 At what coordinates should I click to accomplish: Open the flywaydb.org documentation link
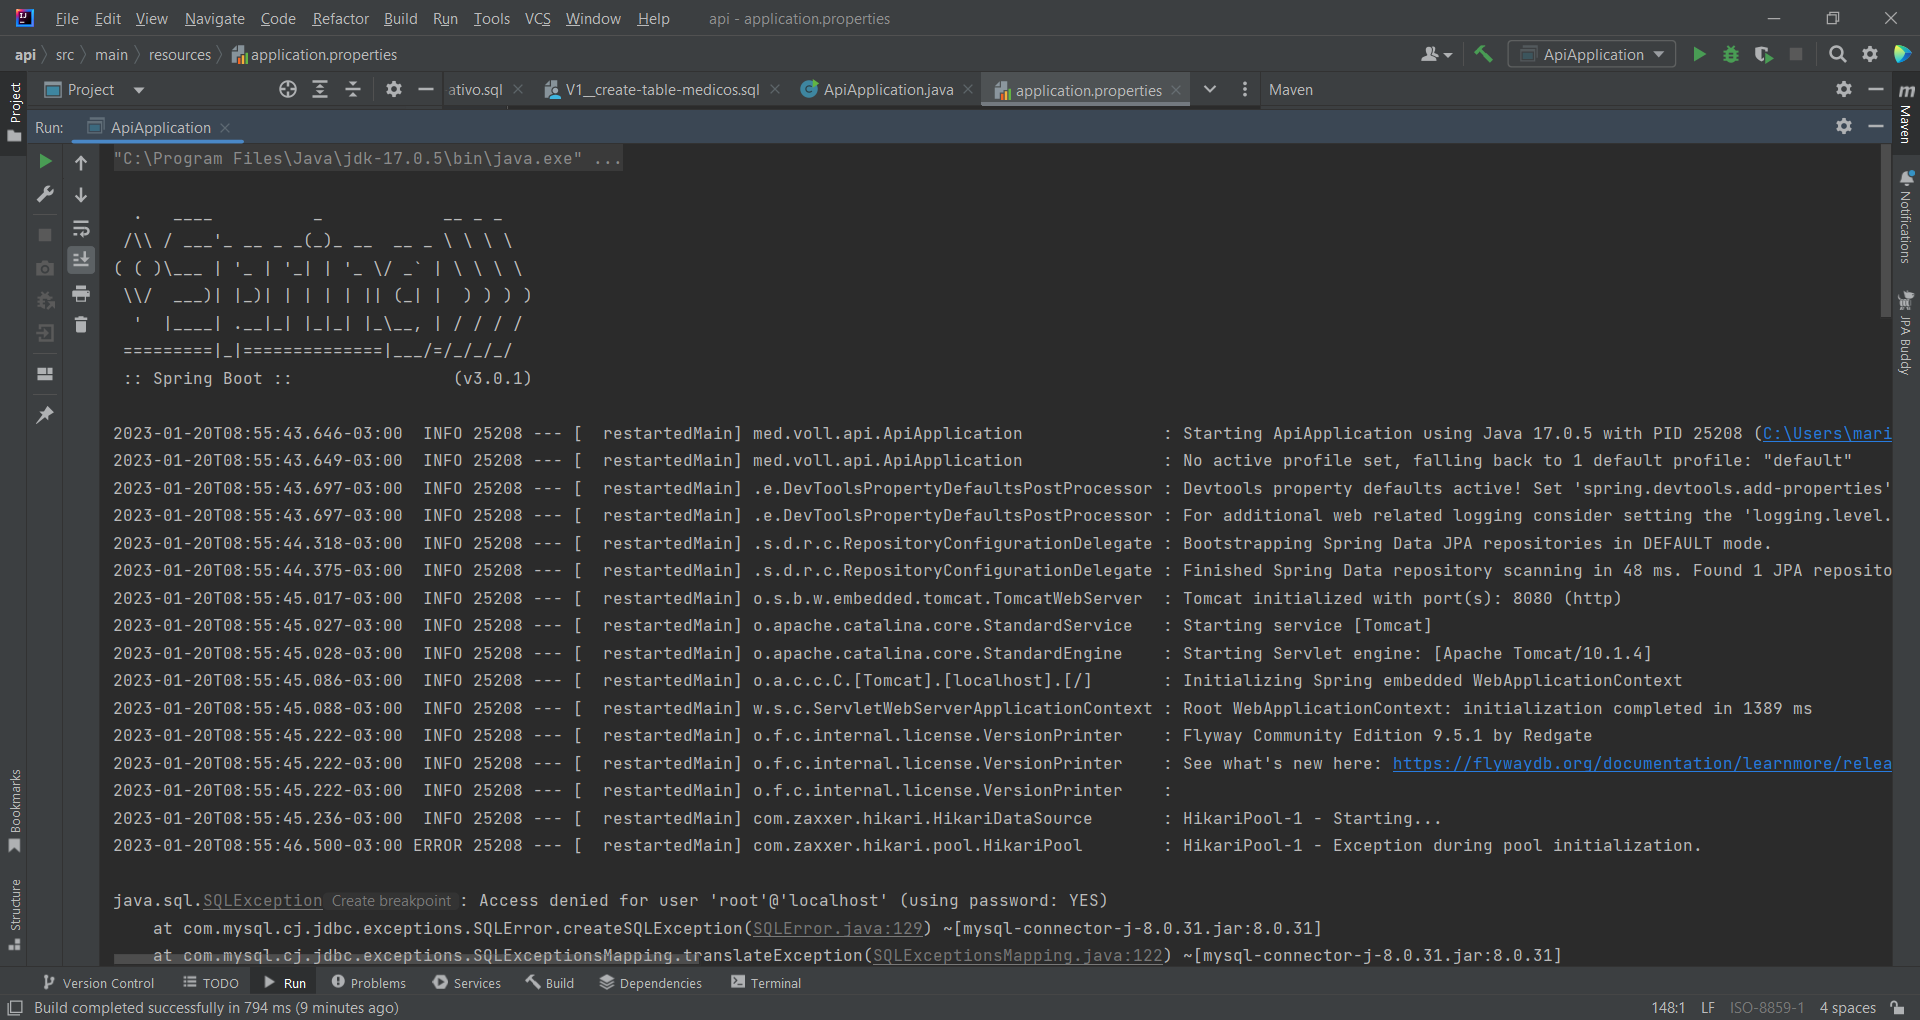pyautogui.click(x=1642, y=763)
